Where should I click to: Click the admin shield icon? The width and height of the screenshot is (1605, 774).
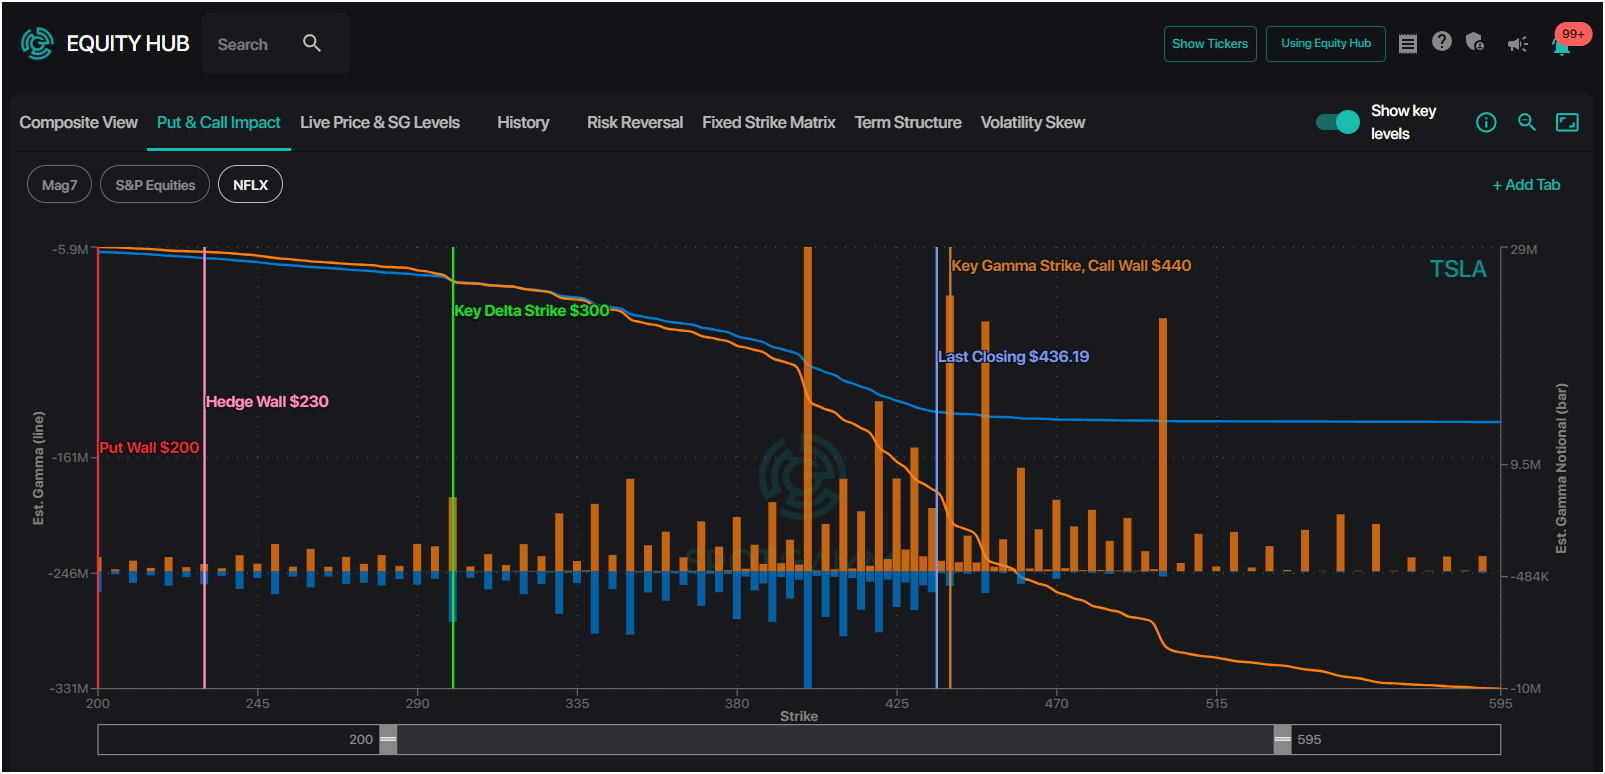pyautogui.click(x=1475, y=42)
